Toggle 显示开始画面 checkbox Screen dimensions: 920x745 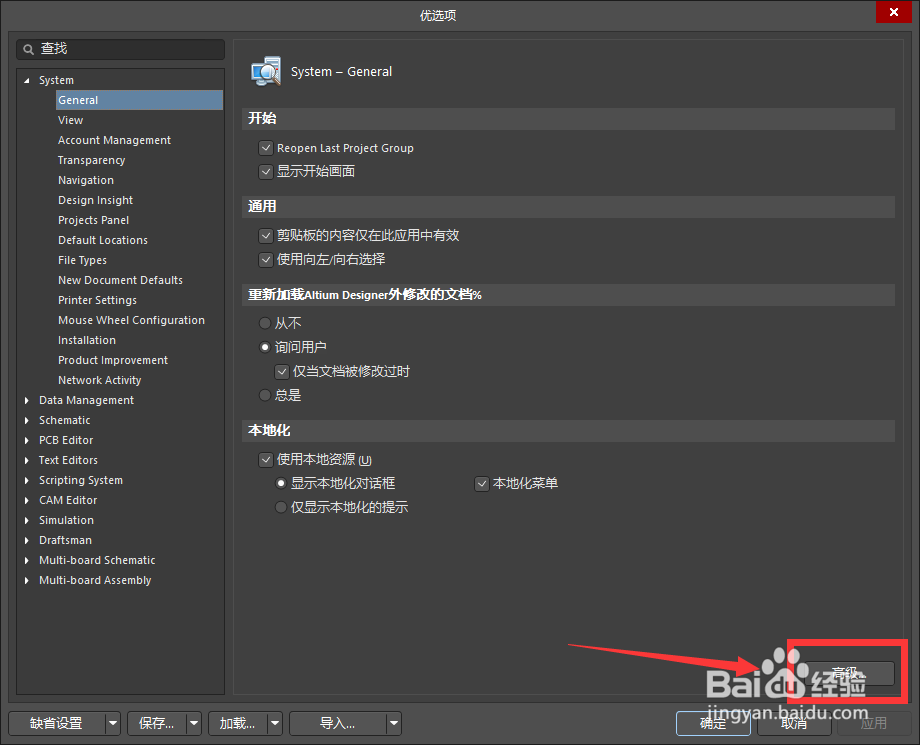[x=266, y=171]
